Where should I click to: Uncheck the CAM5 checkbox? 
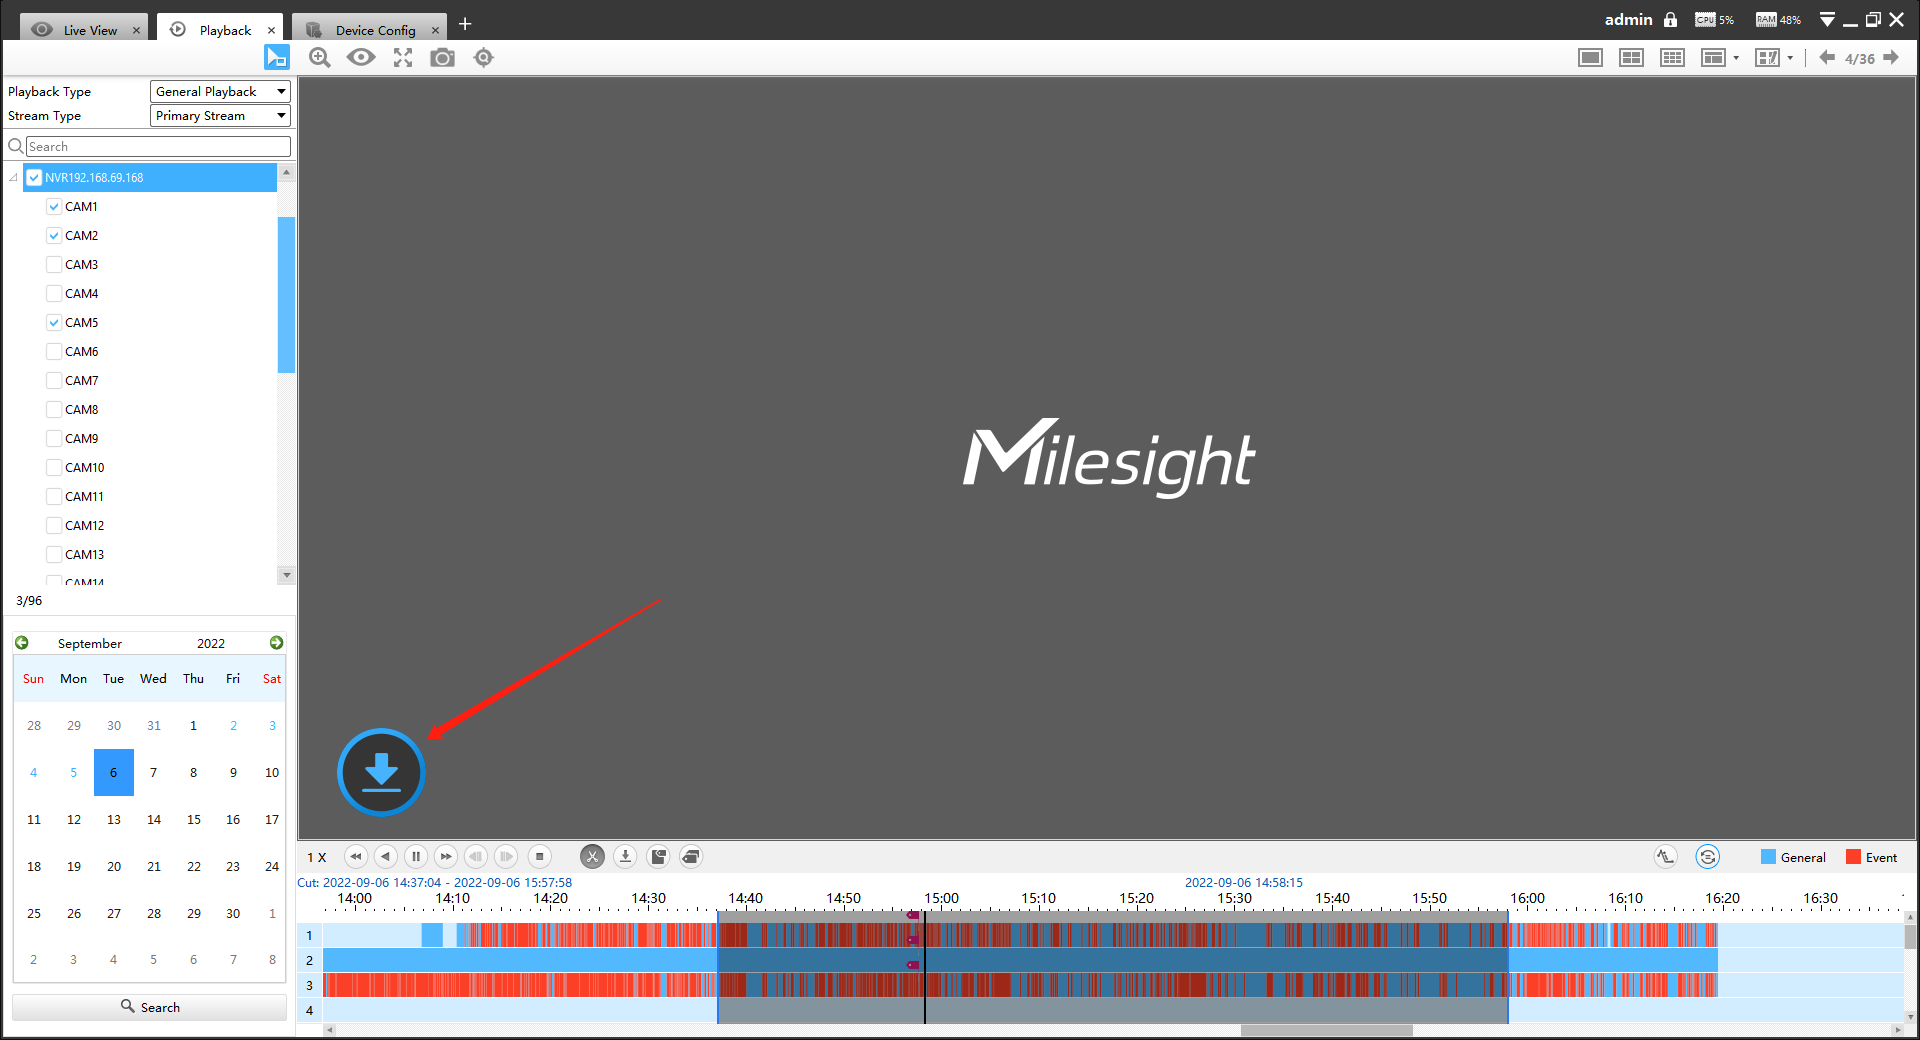coord(54,322)
